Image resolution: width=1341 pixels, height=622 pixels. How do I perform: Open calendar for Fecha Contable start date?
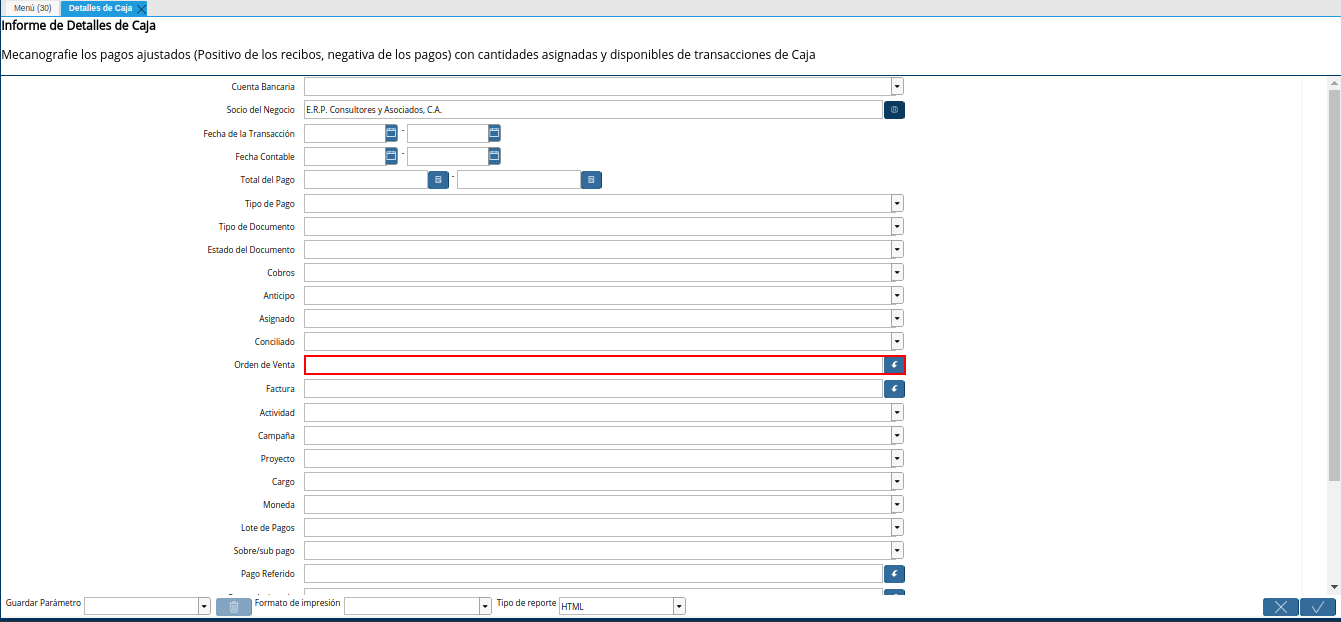pos(391,155)
